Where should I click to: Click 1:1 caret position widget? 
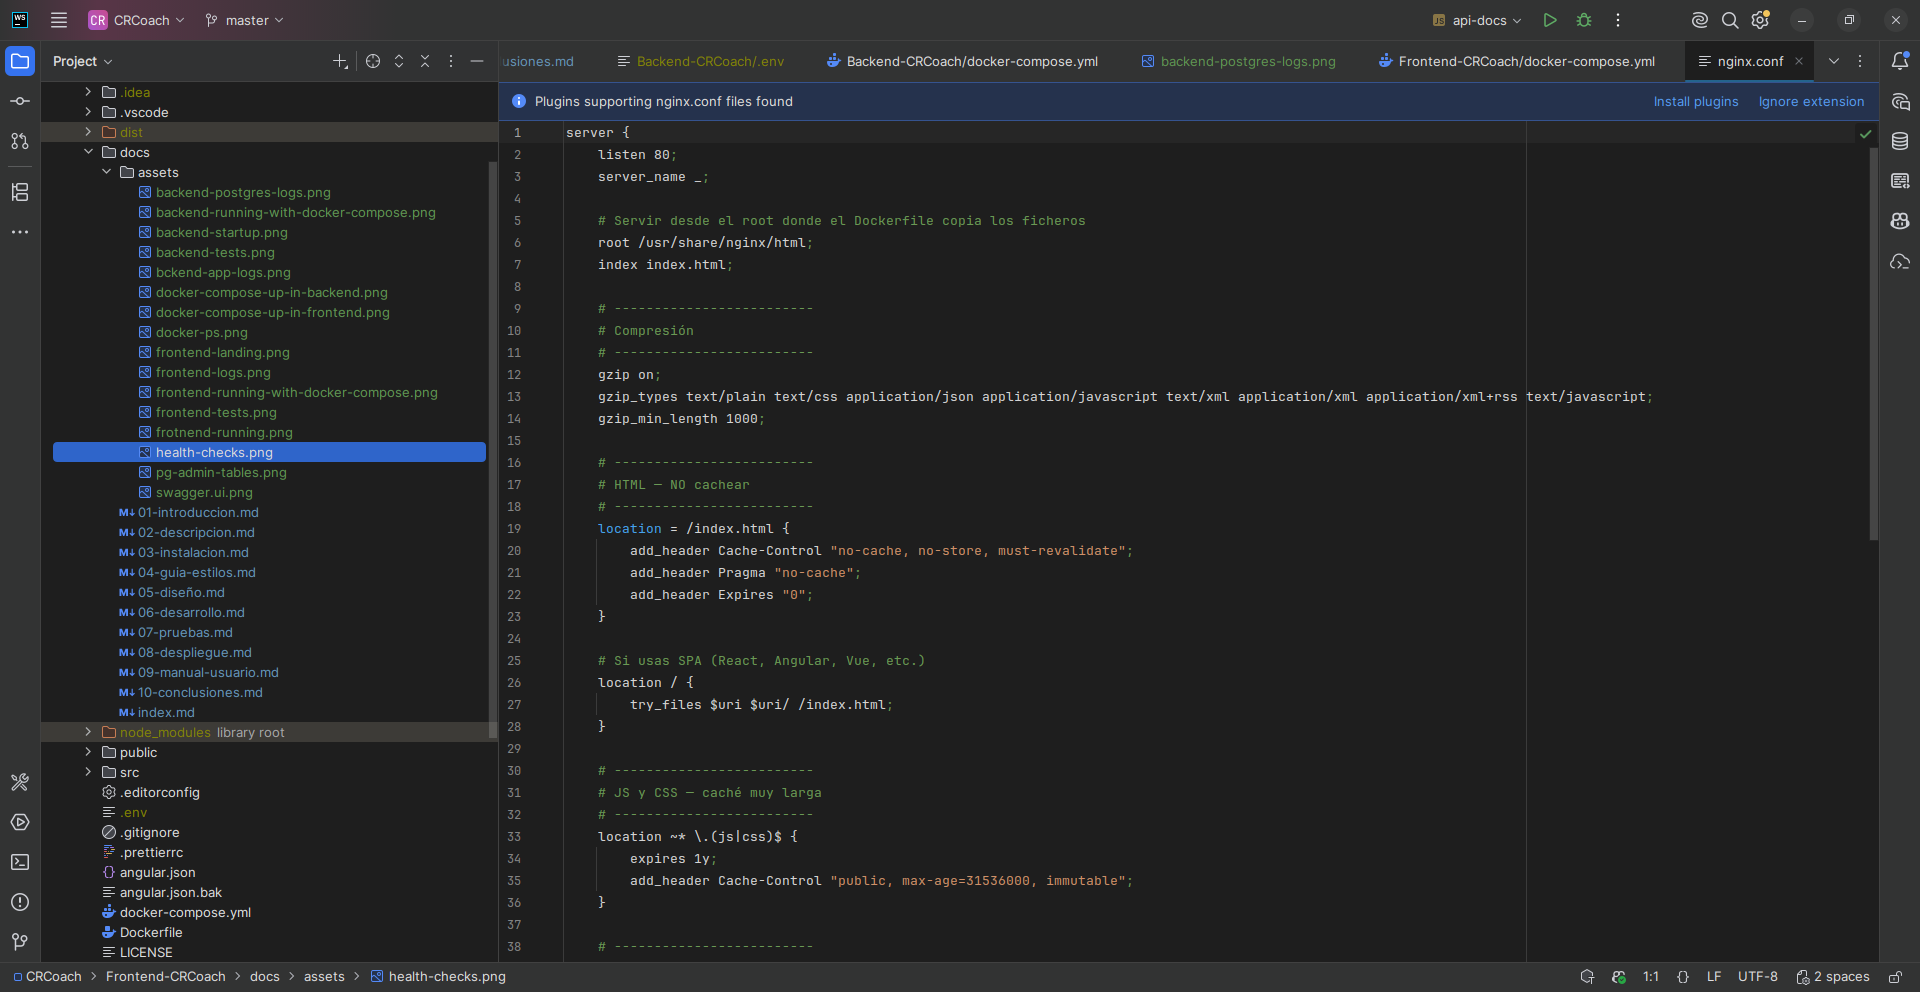pyautogui.click(x=1651, y=977)
